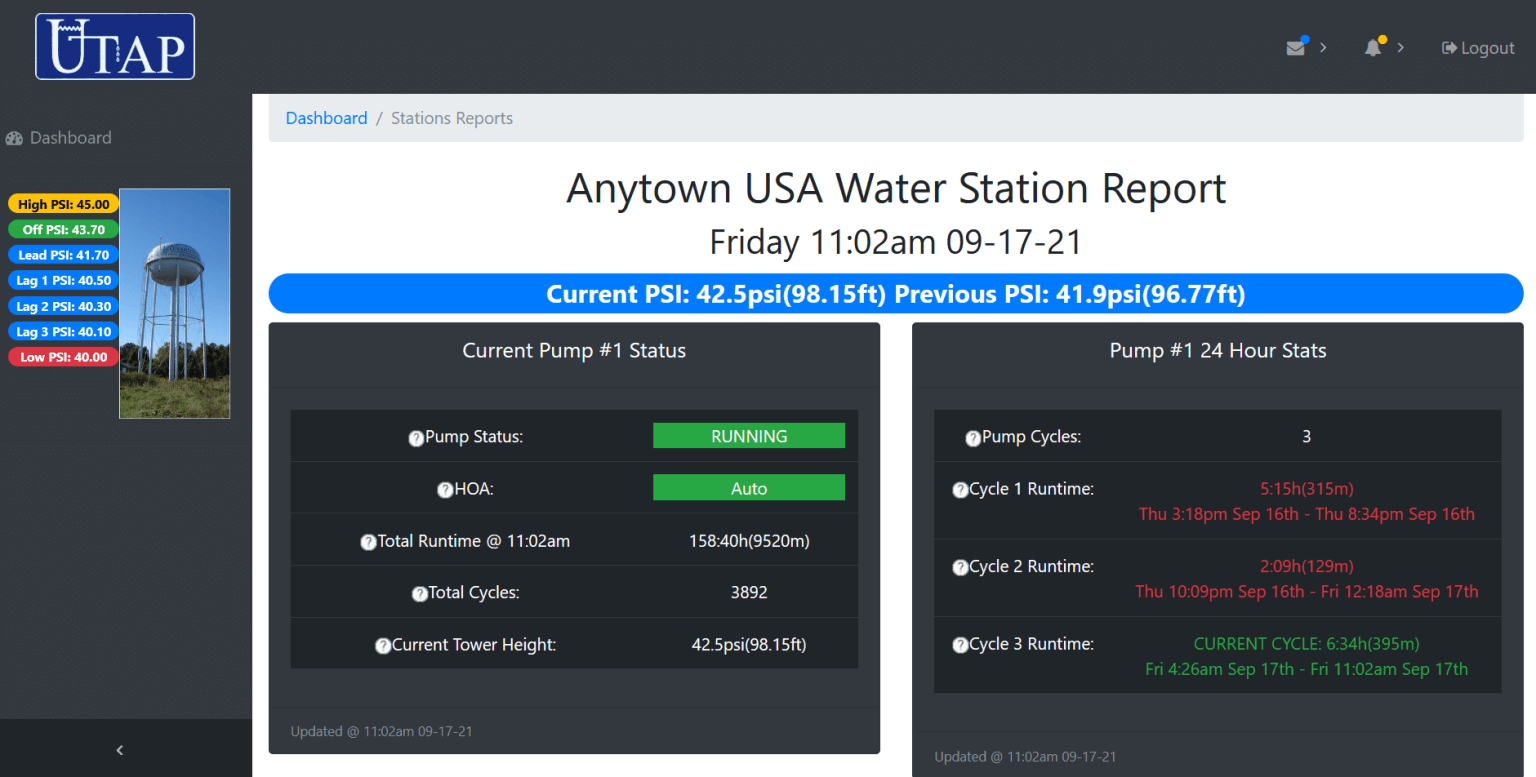Open the messages envelope icon
The image size is (1536, 777).
[x=1295, y=47]
